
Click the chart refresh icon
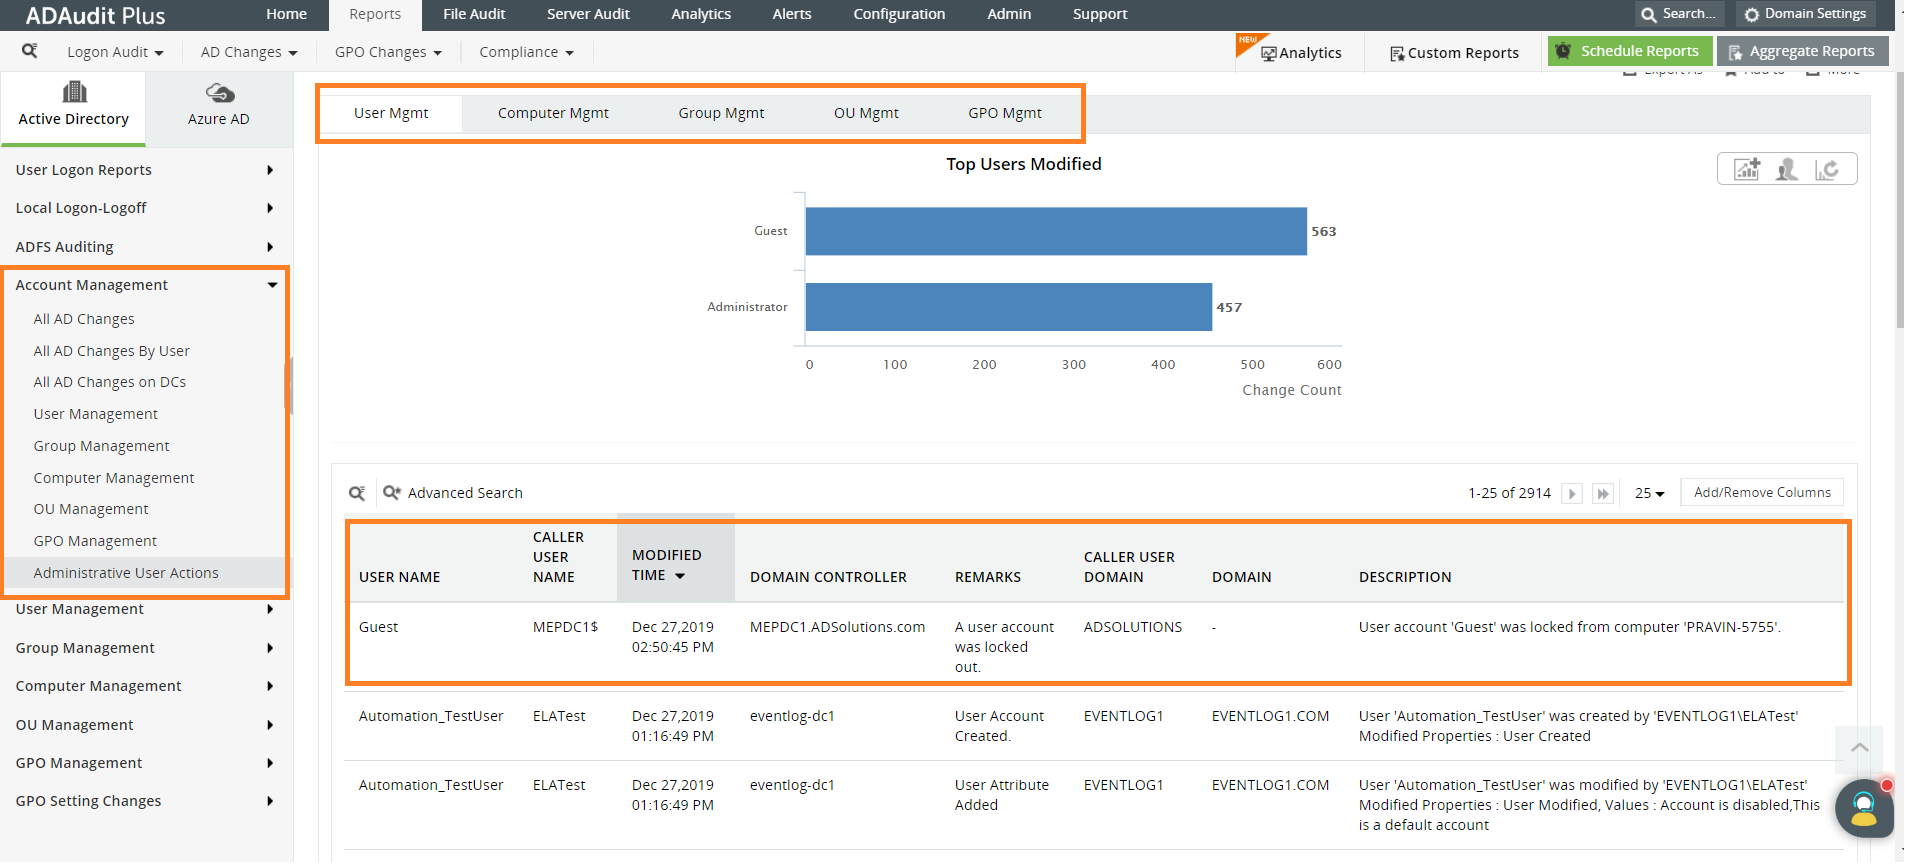[x=1827, y=169]
